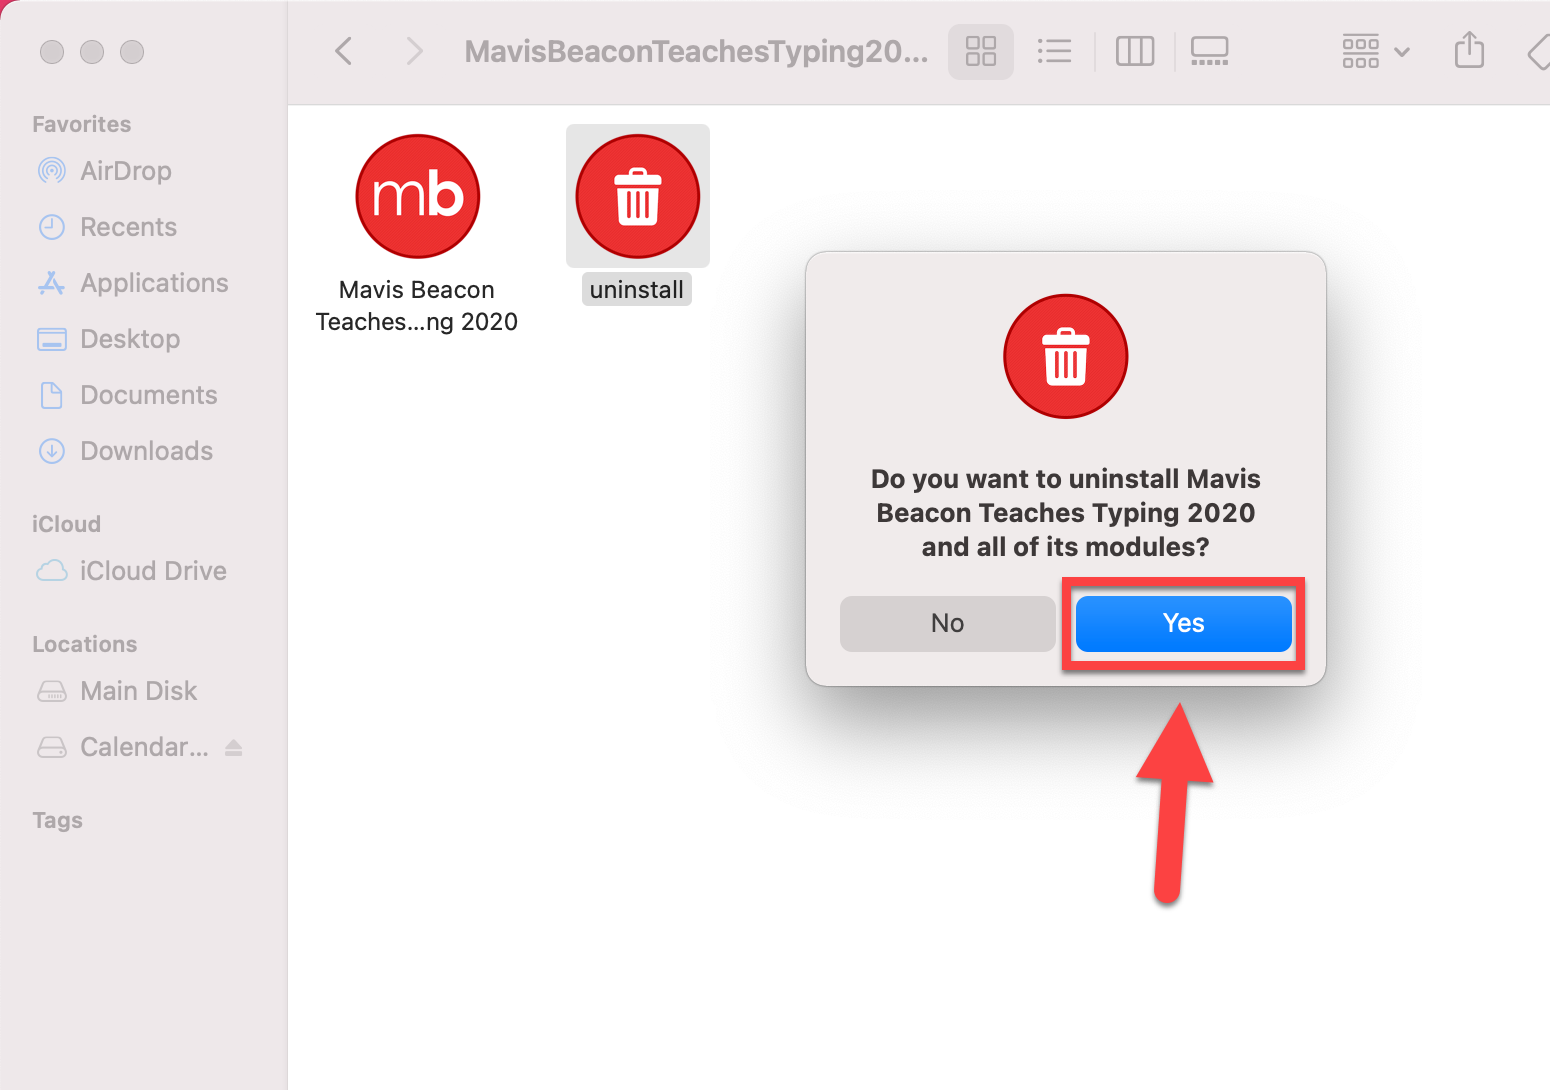The height and width of the screenshot is (1090, 1550).
Task: Open AirDrop in the sidebar
Action: pos(105,171)
